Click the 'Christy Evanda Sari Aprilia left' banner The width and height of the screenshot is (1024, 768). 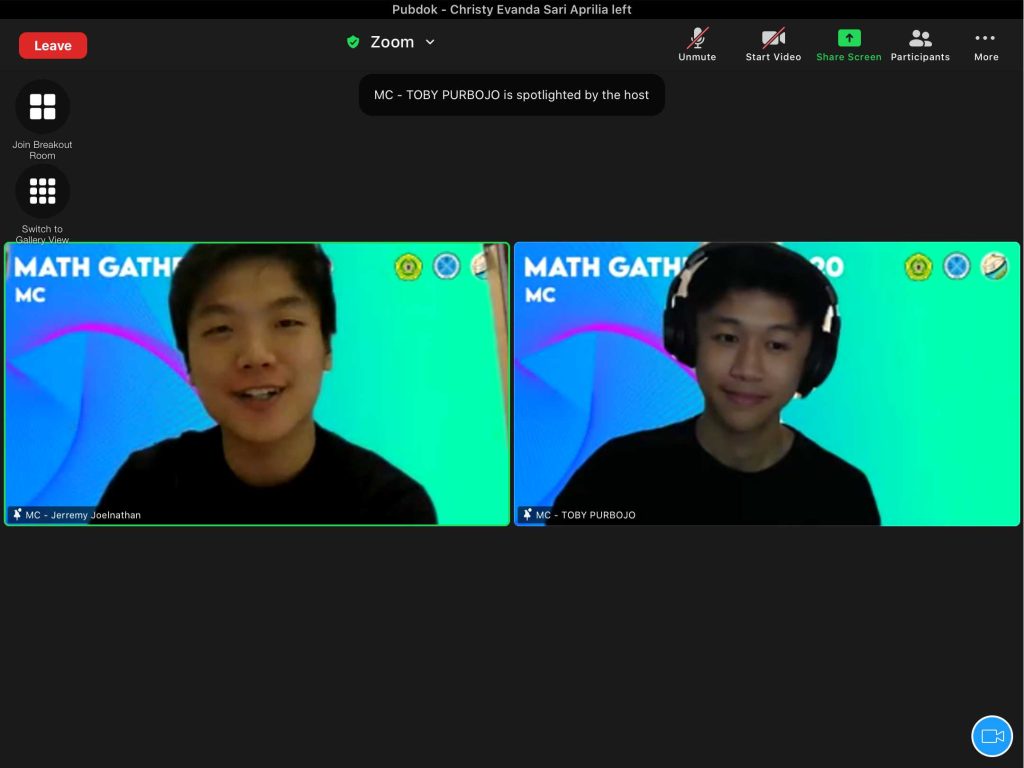point(511,9)
